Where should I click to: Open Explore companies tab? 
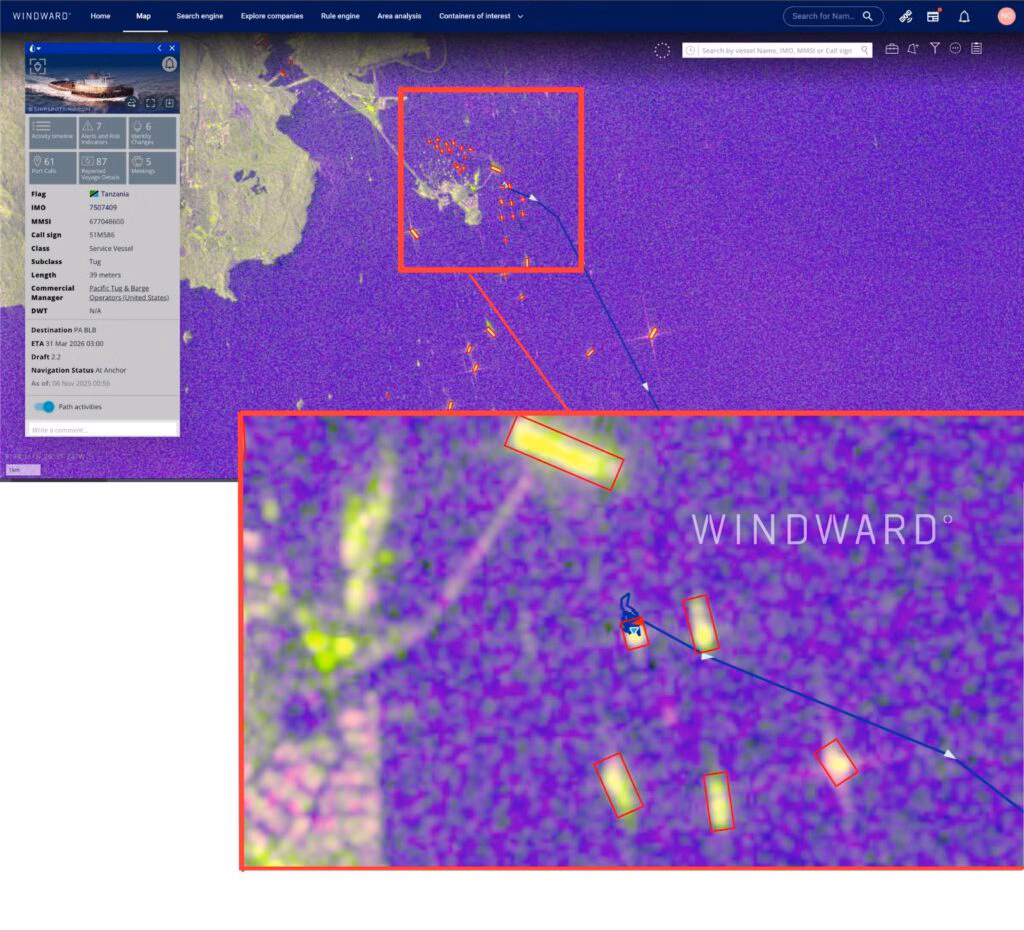click(x=272, y=16)
